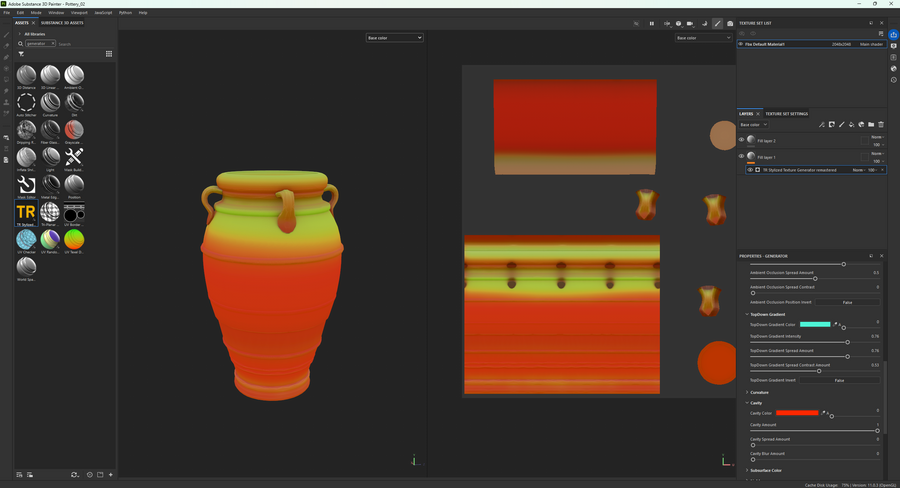Image resolution: width=900 pixels, height=488 pixels.
Task: Delete layer using the trash icon
Action: [881, 125]
